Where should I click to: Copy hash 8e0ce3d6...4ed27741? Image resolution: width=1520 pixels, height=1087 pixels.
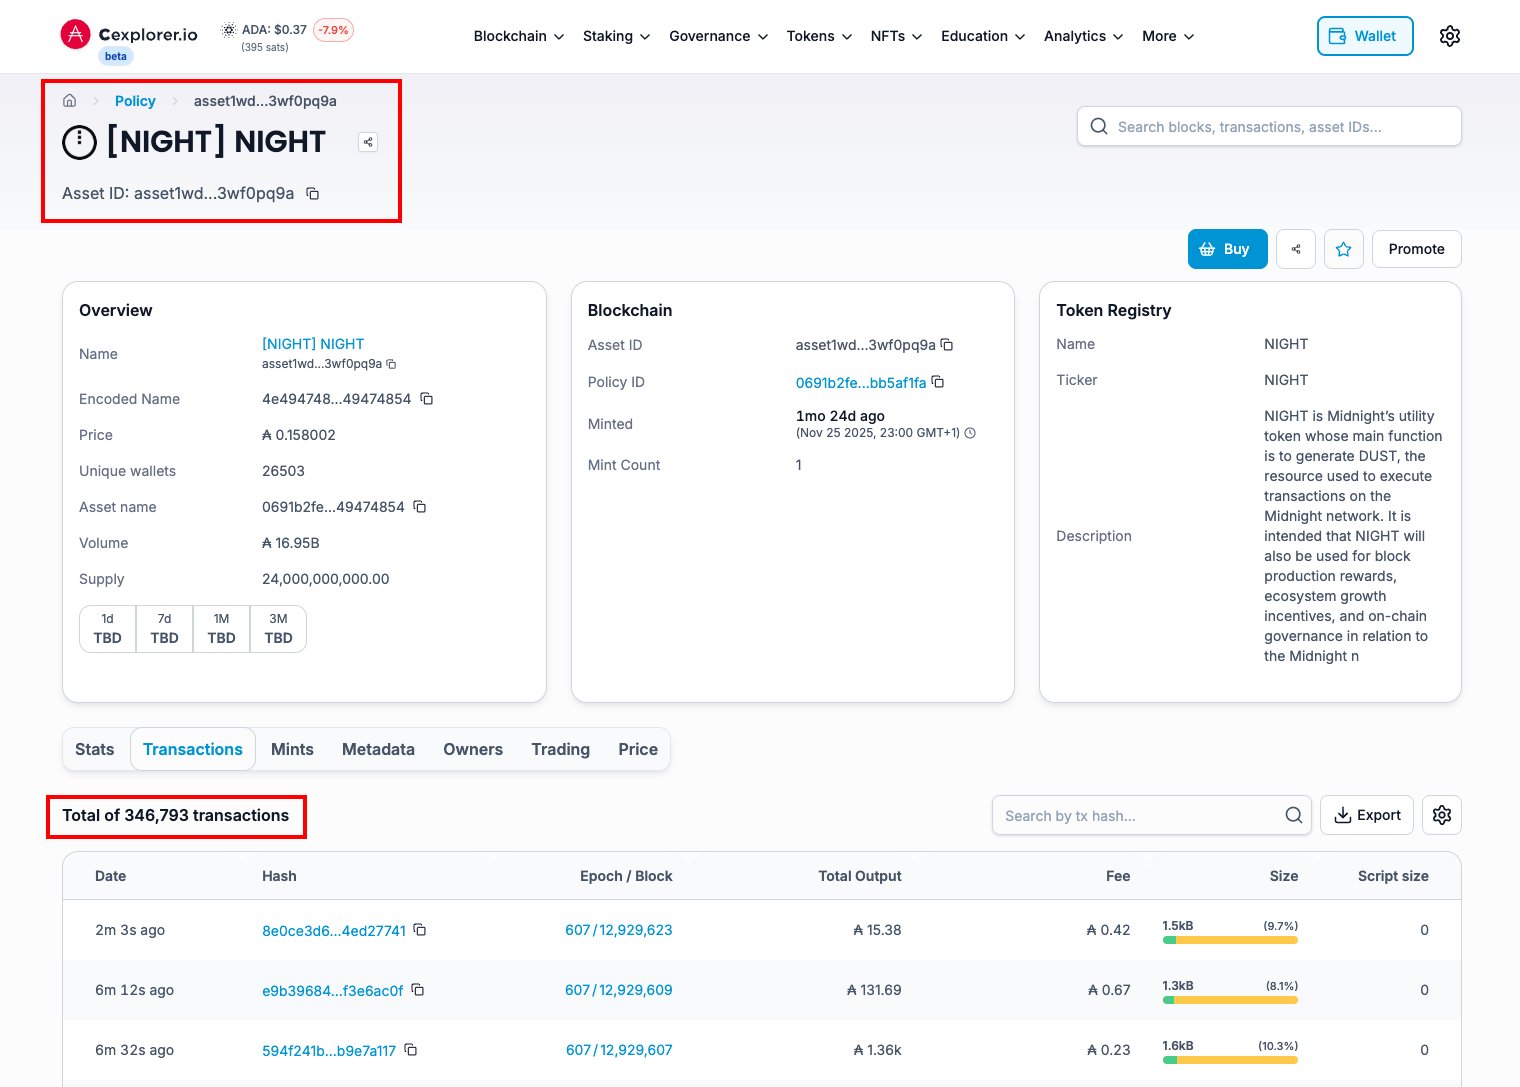(420, 930)
